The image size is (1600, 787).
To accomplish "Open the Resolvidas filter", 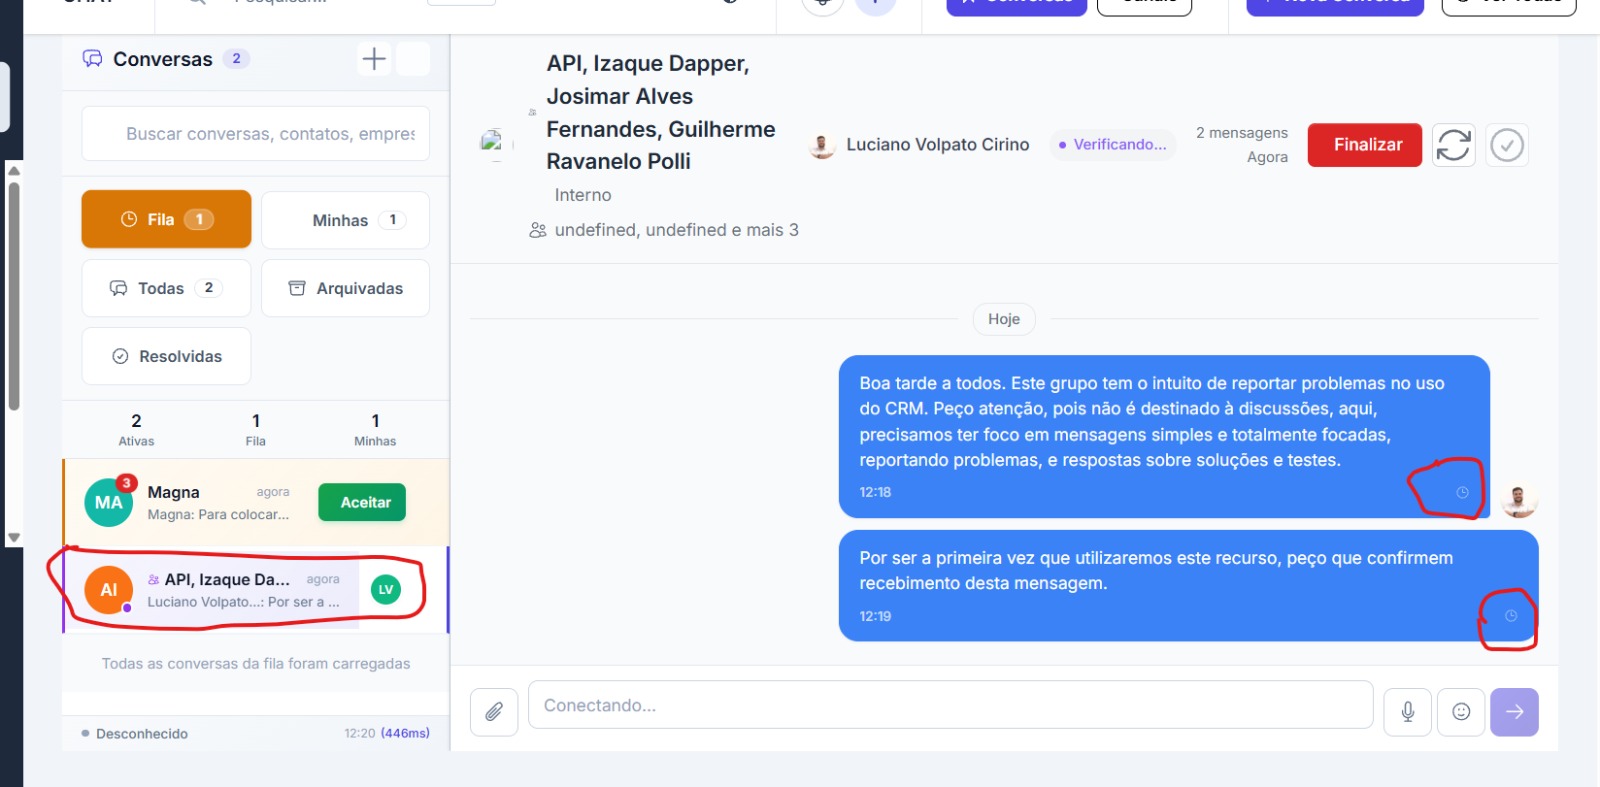I will (166, 356).
